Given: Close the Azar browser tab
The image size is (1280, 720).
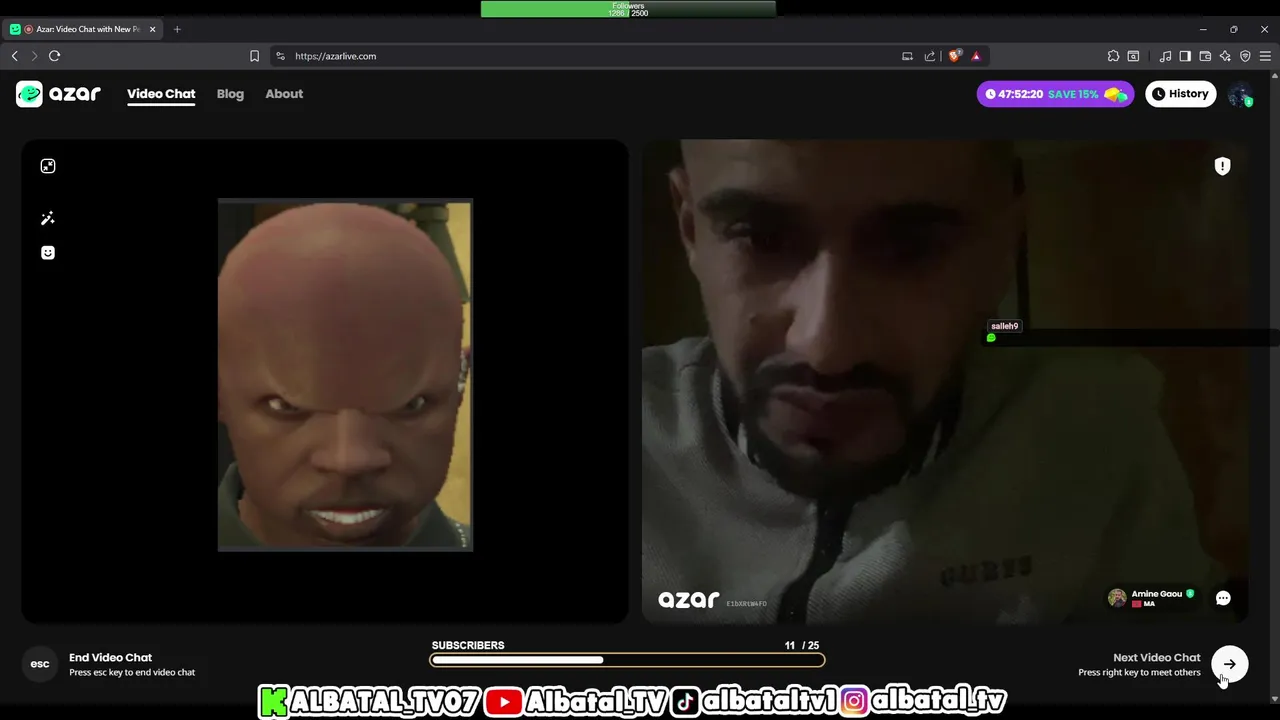Looking at the screenshot, I should 153,29.
